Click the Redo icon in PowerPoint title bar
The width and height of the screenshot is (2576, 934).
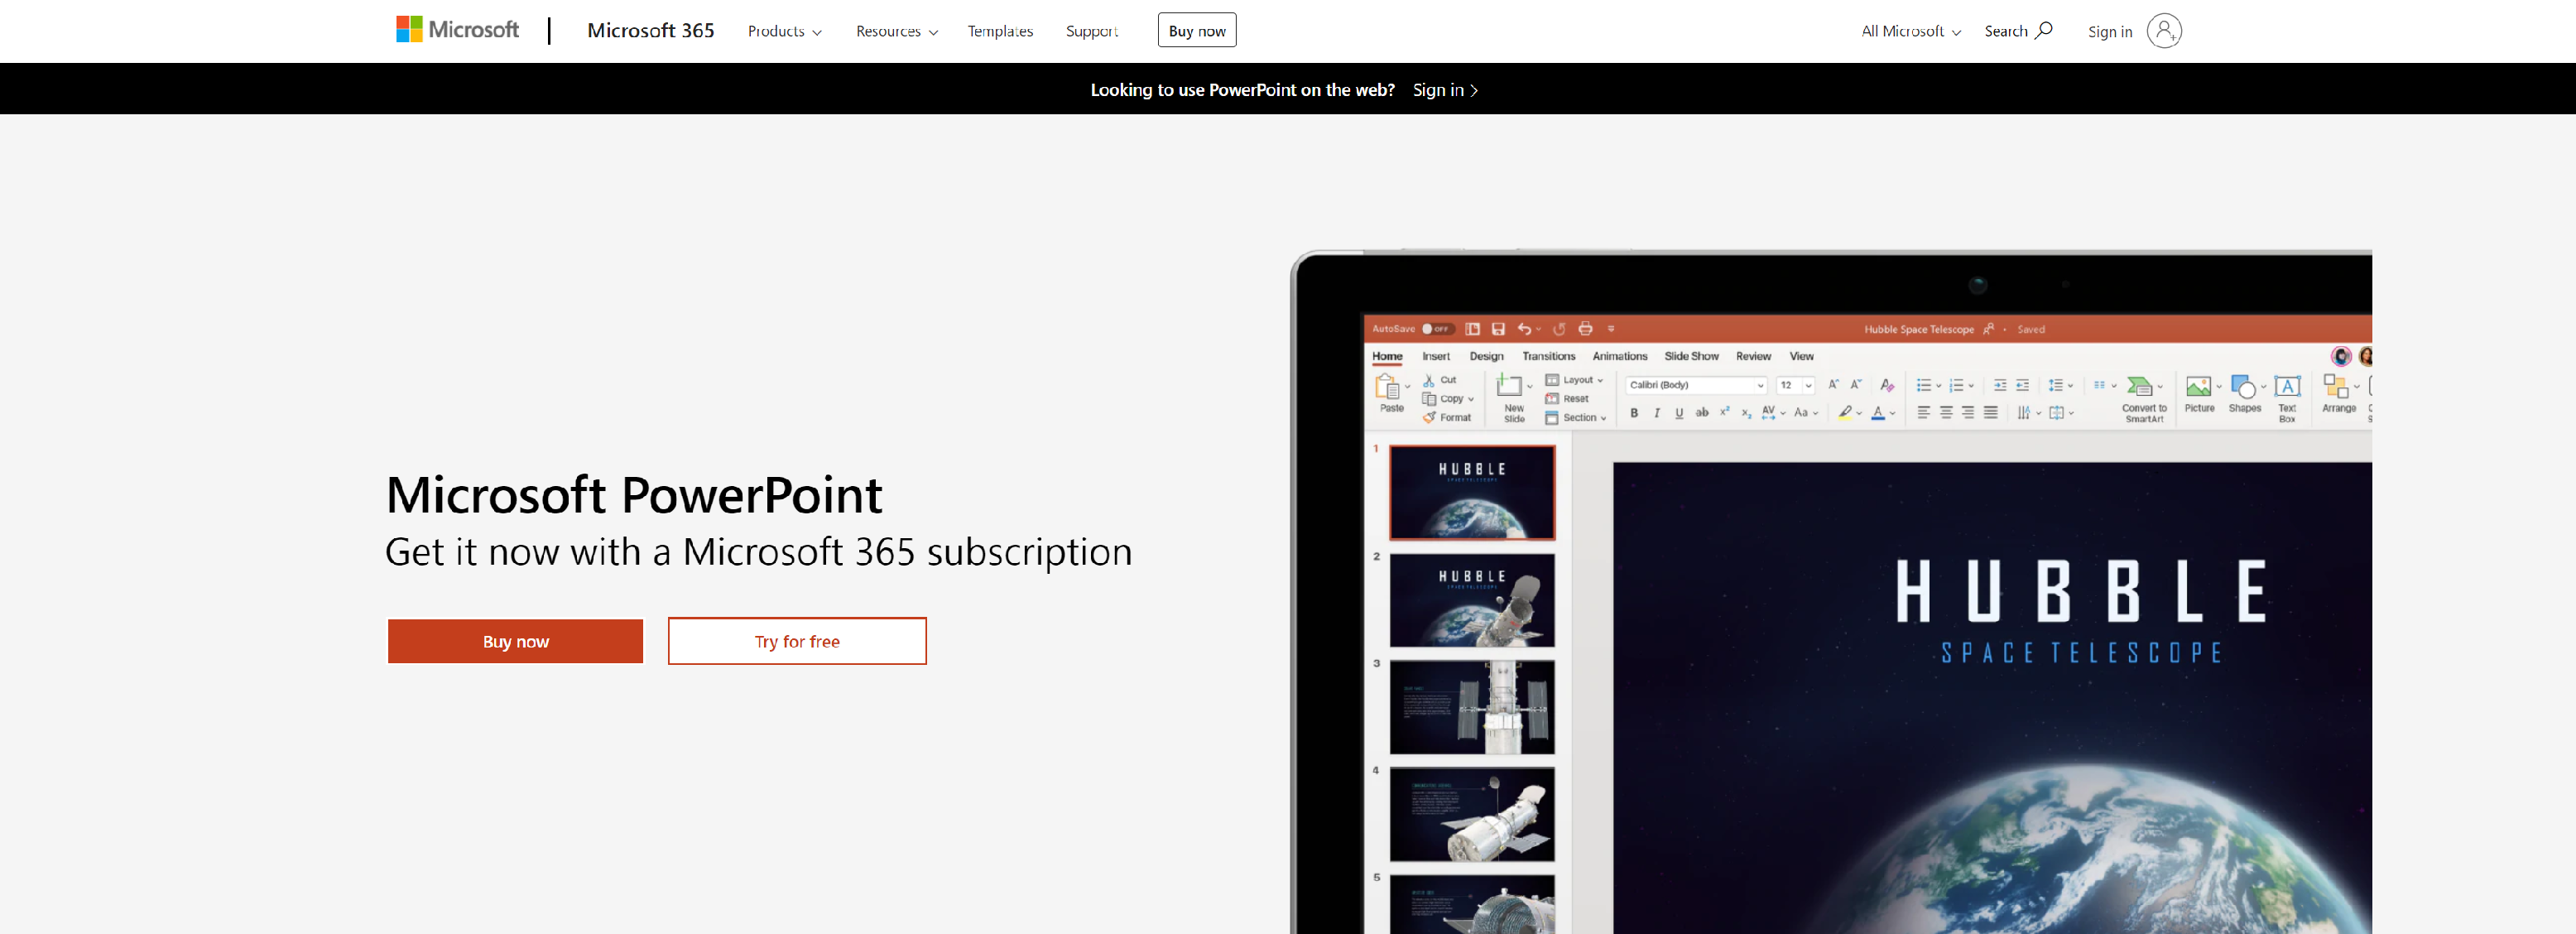(1559, 329)
